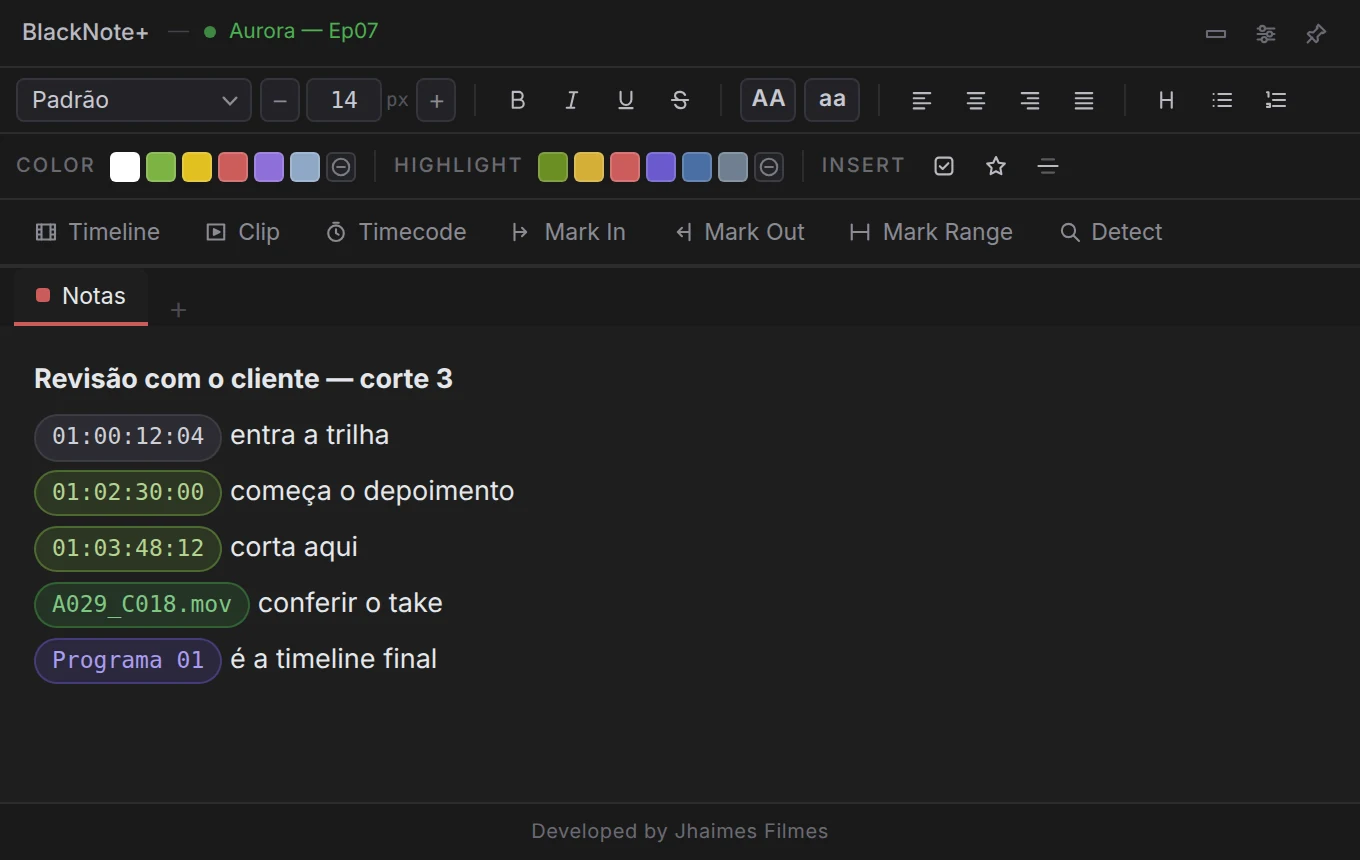Apply the purple highlight swatch

click(661, 167)
